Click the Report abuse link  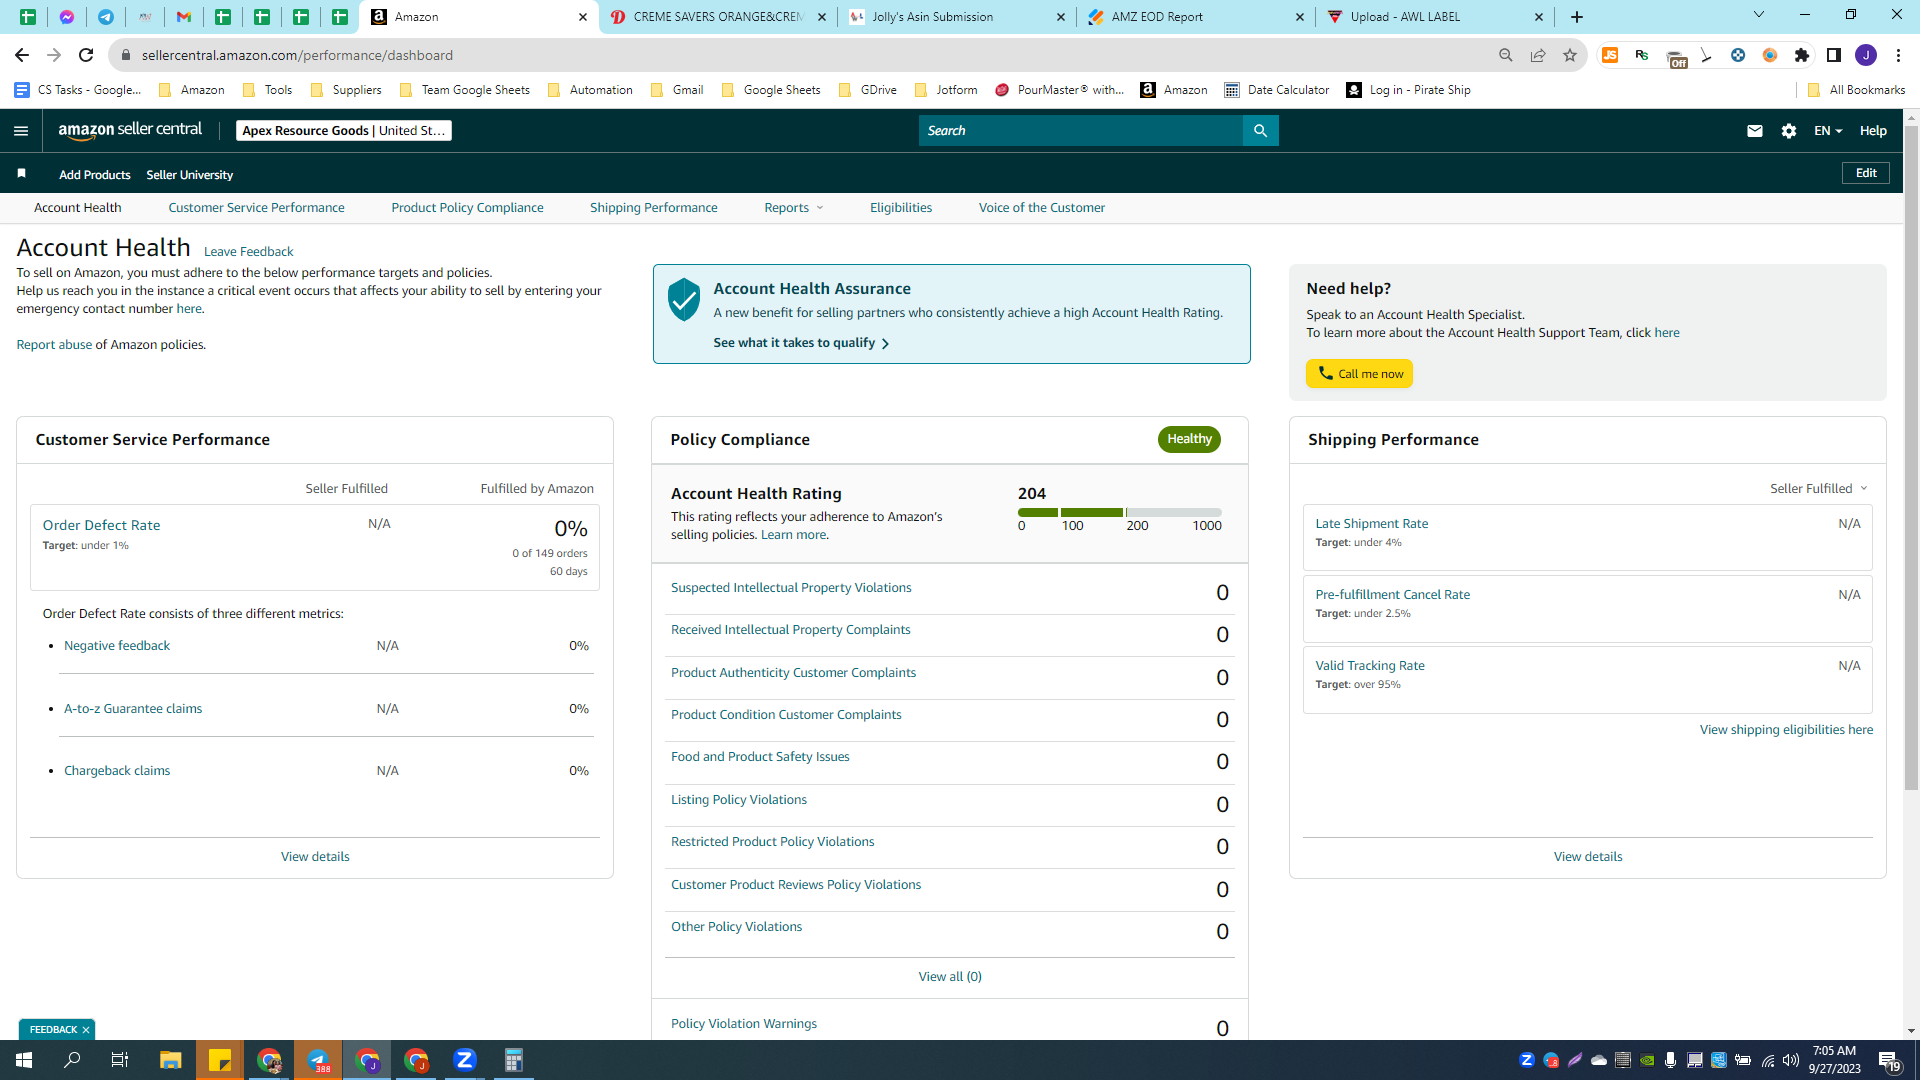(x=54, y=345)
